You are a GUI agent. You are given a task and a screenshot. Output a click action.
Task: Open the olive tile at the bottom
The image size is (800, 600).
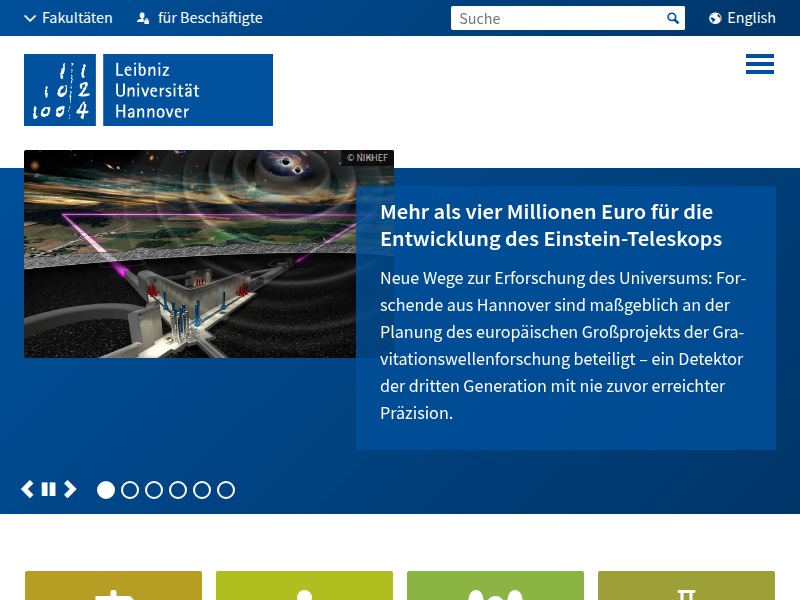pos(686,586)
